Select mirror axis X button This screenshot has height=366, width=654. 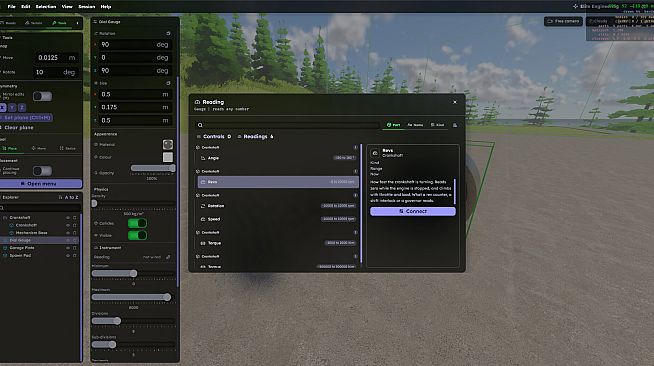click(3, 108)
